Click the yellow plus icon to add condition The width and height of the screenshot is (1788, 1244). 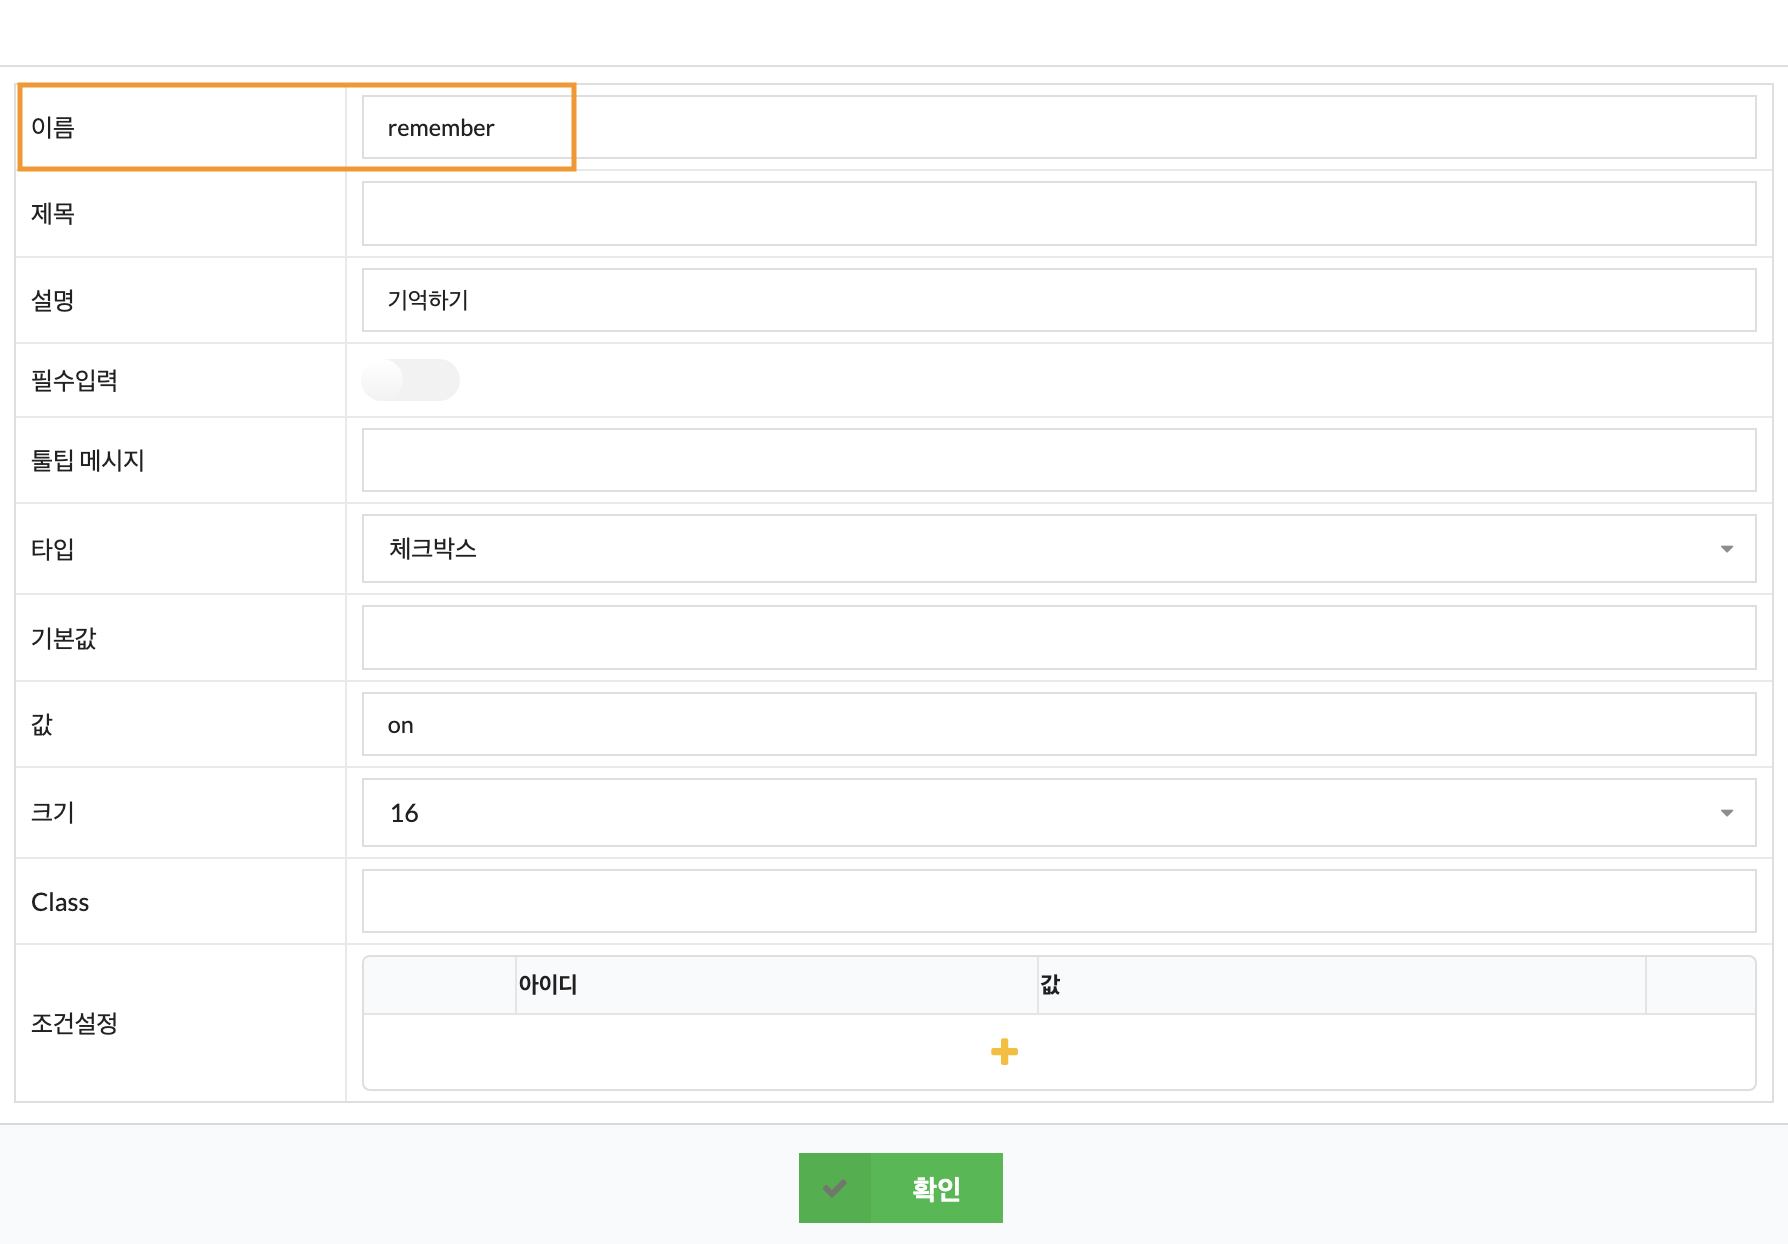(1004, 1052)
